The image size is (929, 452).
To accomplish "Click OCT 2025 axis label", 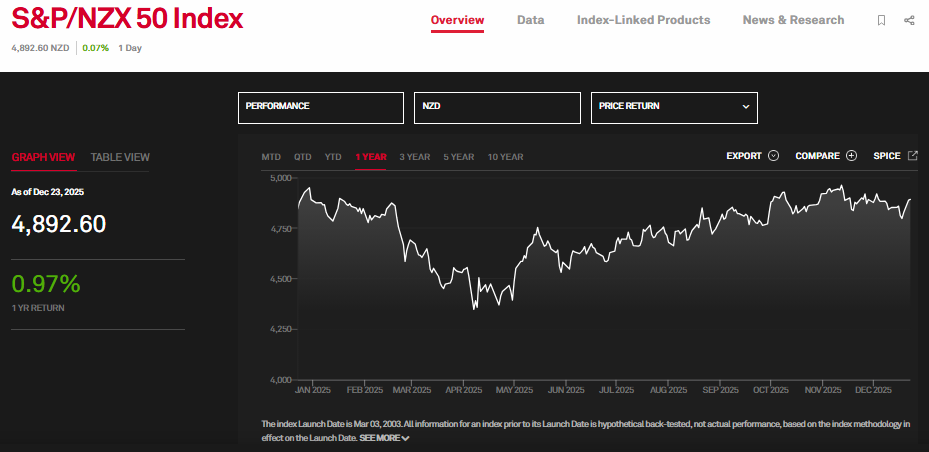I will [x=771, y=390].
